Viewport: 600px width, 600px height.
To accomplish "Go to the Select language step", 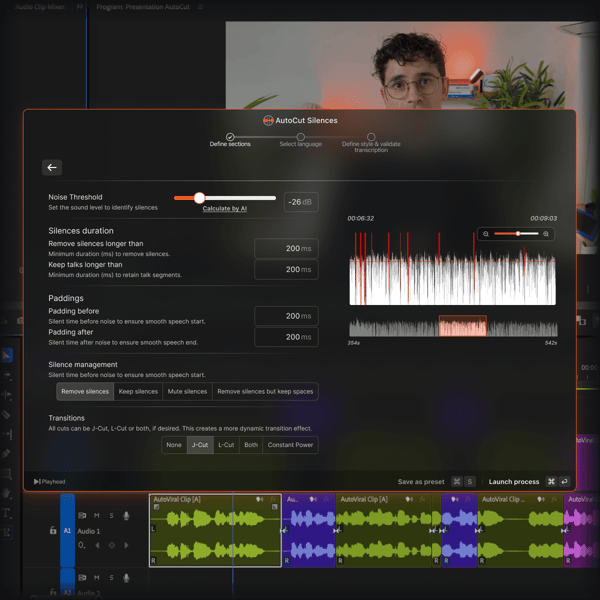I will 300,137.
